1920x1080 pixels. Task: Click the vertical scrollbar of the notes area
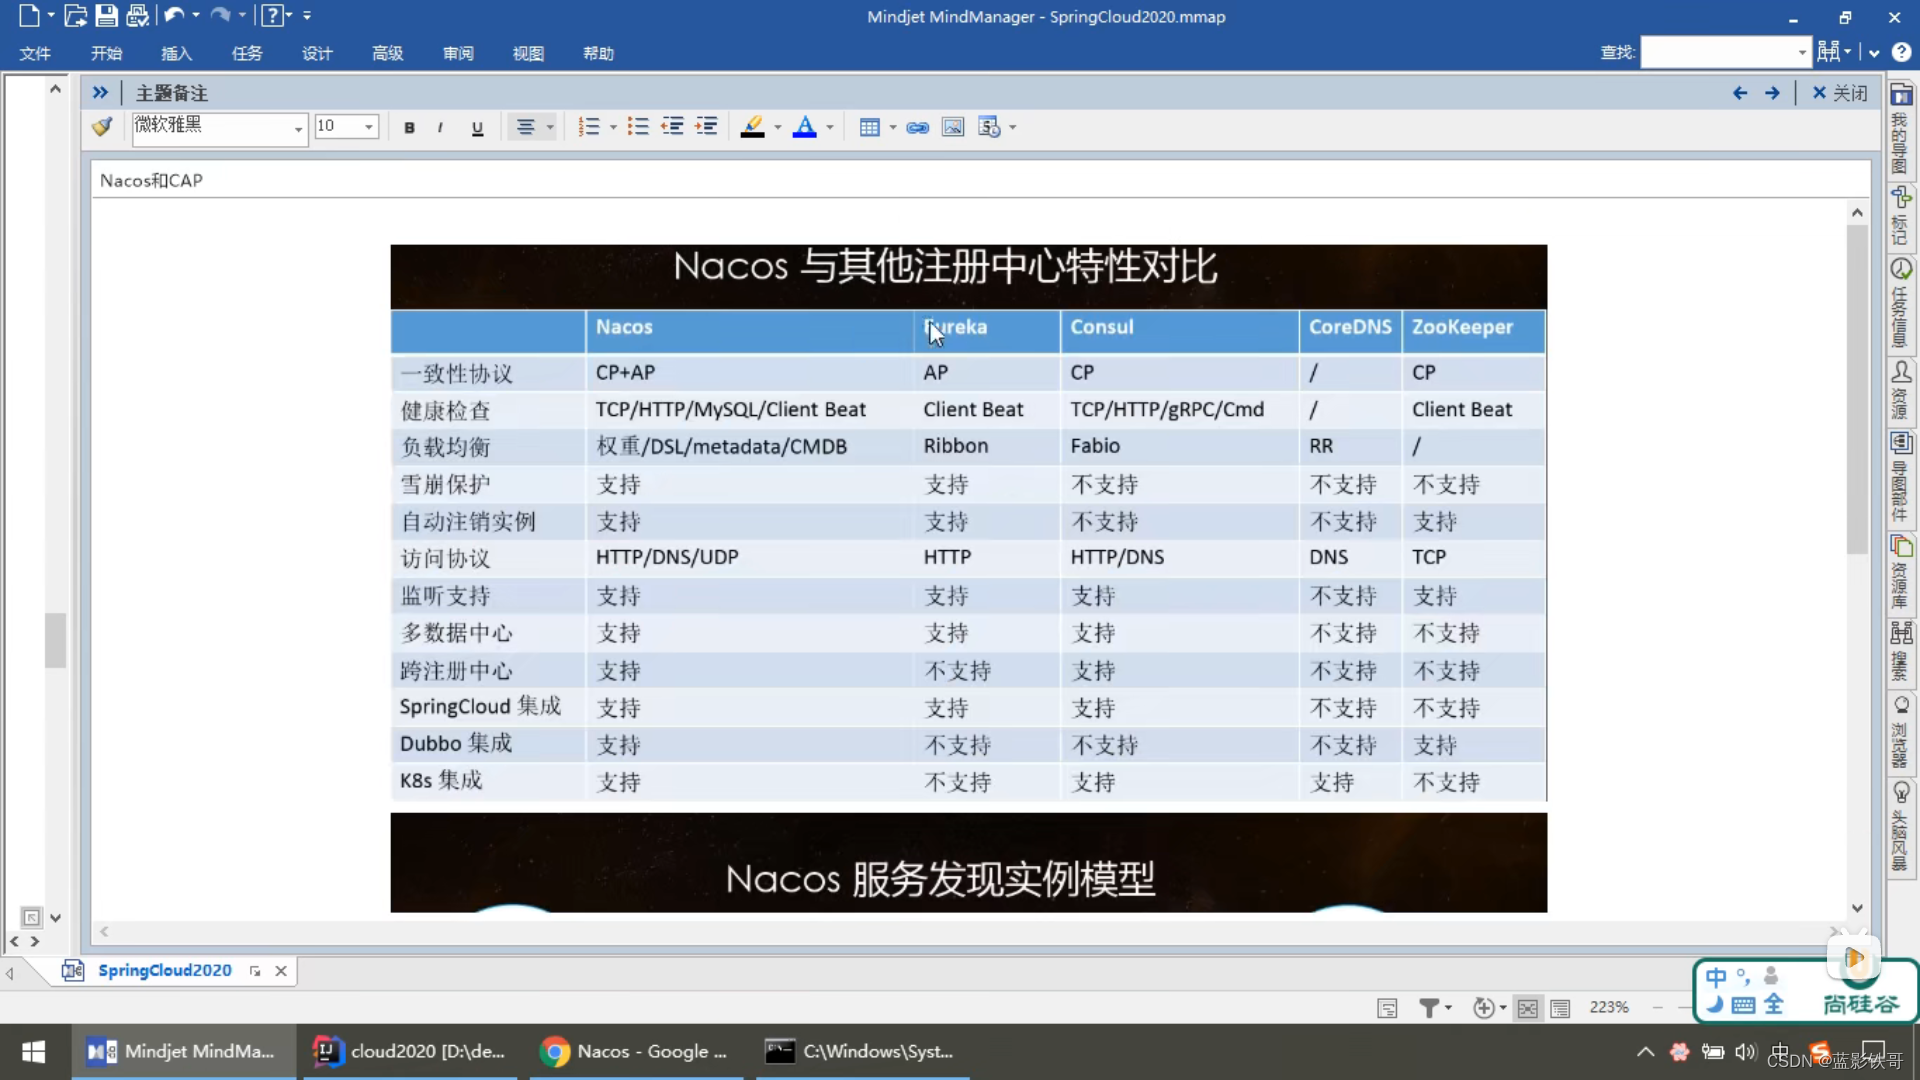(x=1857, y=390)
